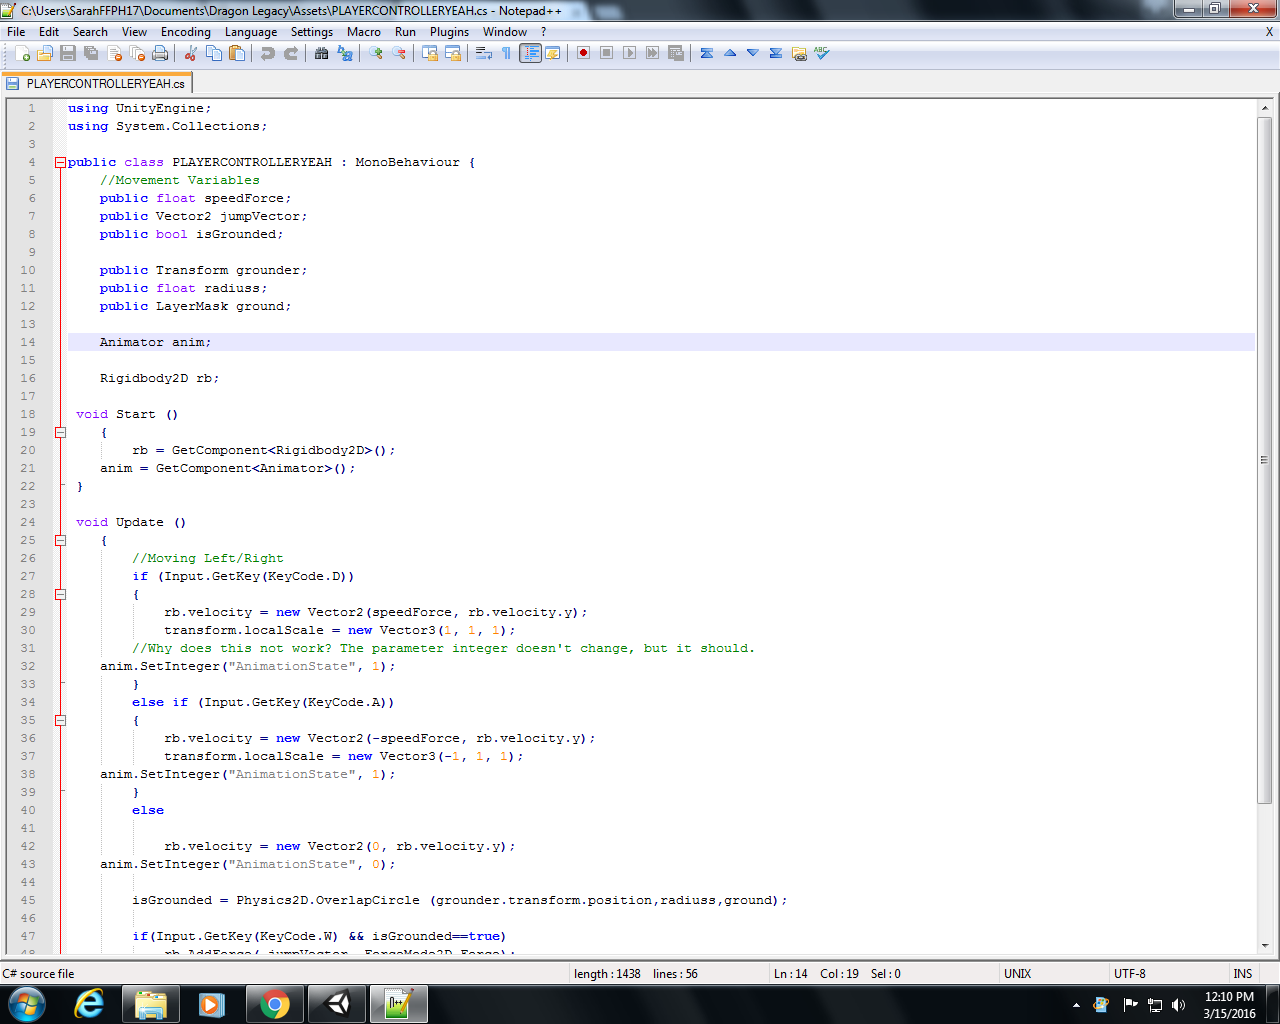
Task: Collapse the class fold marker on line 4
Action: click(60, 162)
